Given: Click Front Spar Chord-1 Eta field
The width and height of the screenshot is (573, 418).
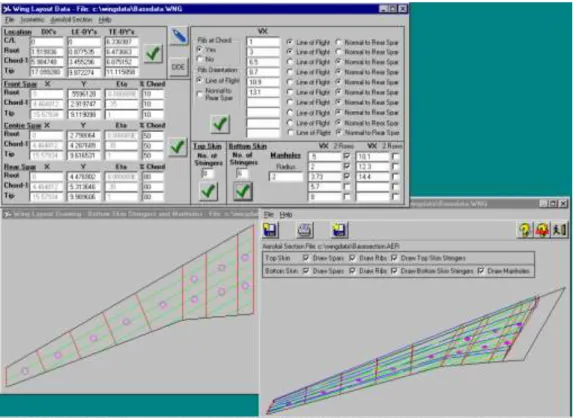Looking at the screenshot, I should [x=122, y=104].
